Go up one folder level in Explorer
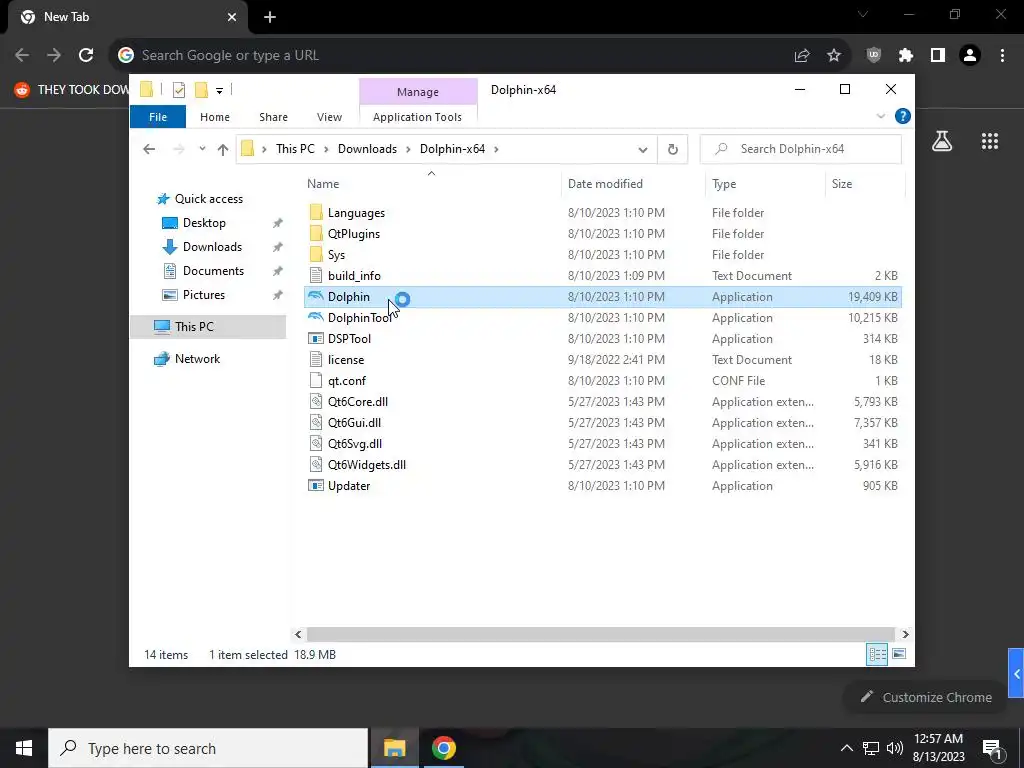Viewport: 1024px width, 768px height. click(x=223, y=150)
